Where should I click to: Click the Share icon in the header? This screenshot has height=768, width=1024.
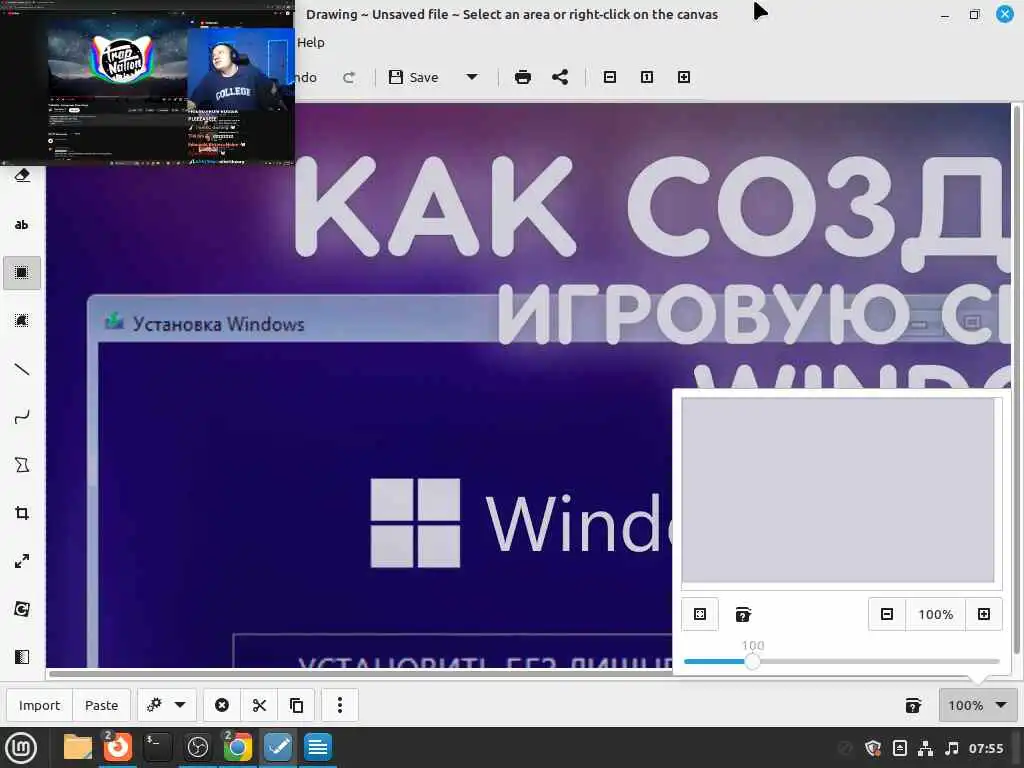pos(560,78)
